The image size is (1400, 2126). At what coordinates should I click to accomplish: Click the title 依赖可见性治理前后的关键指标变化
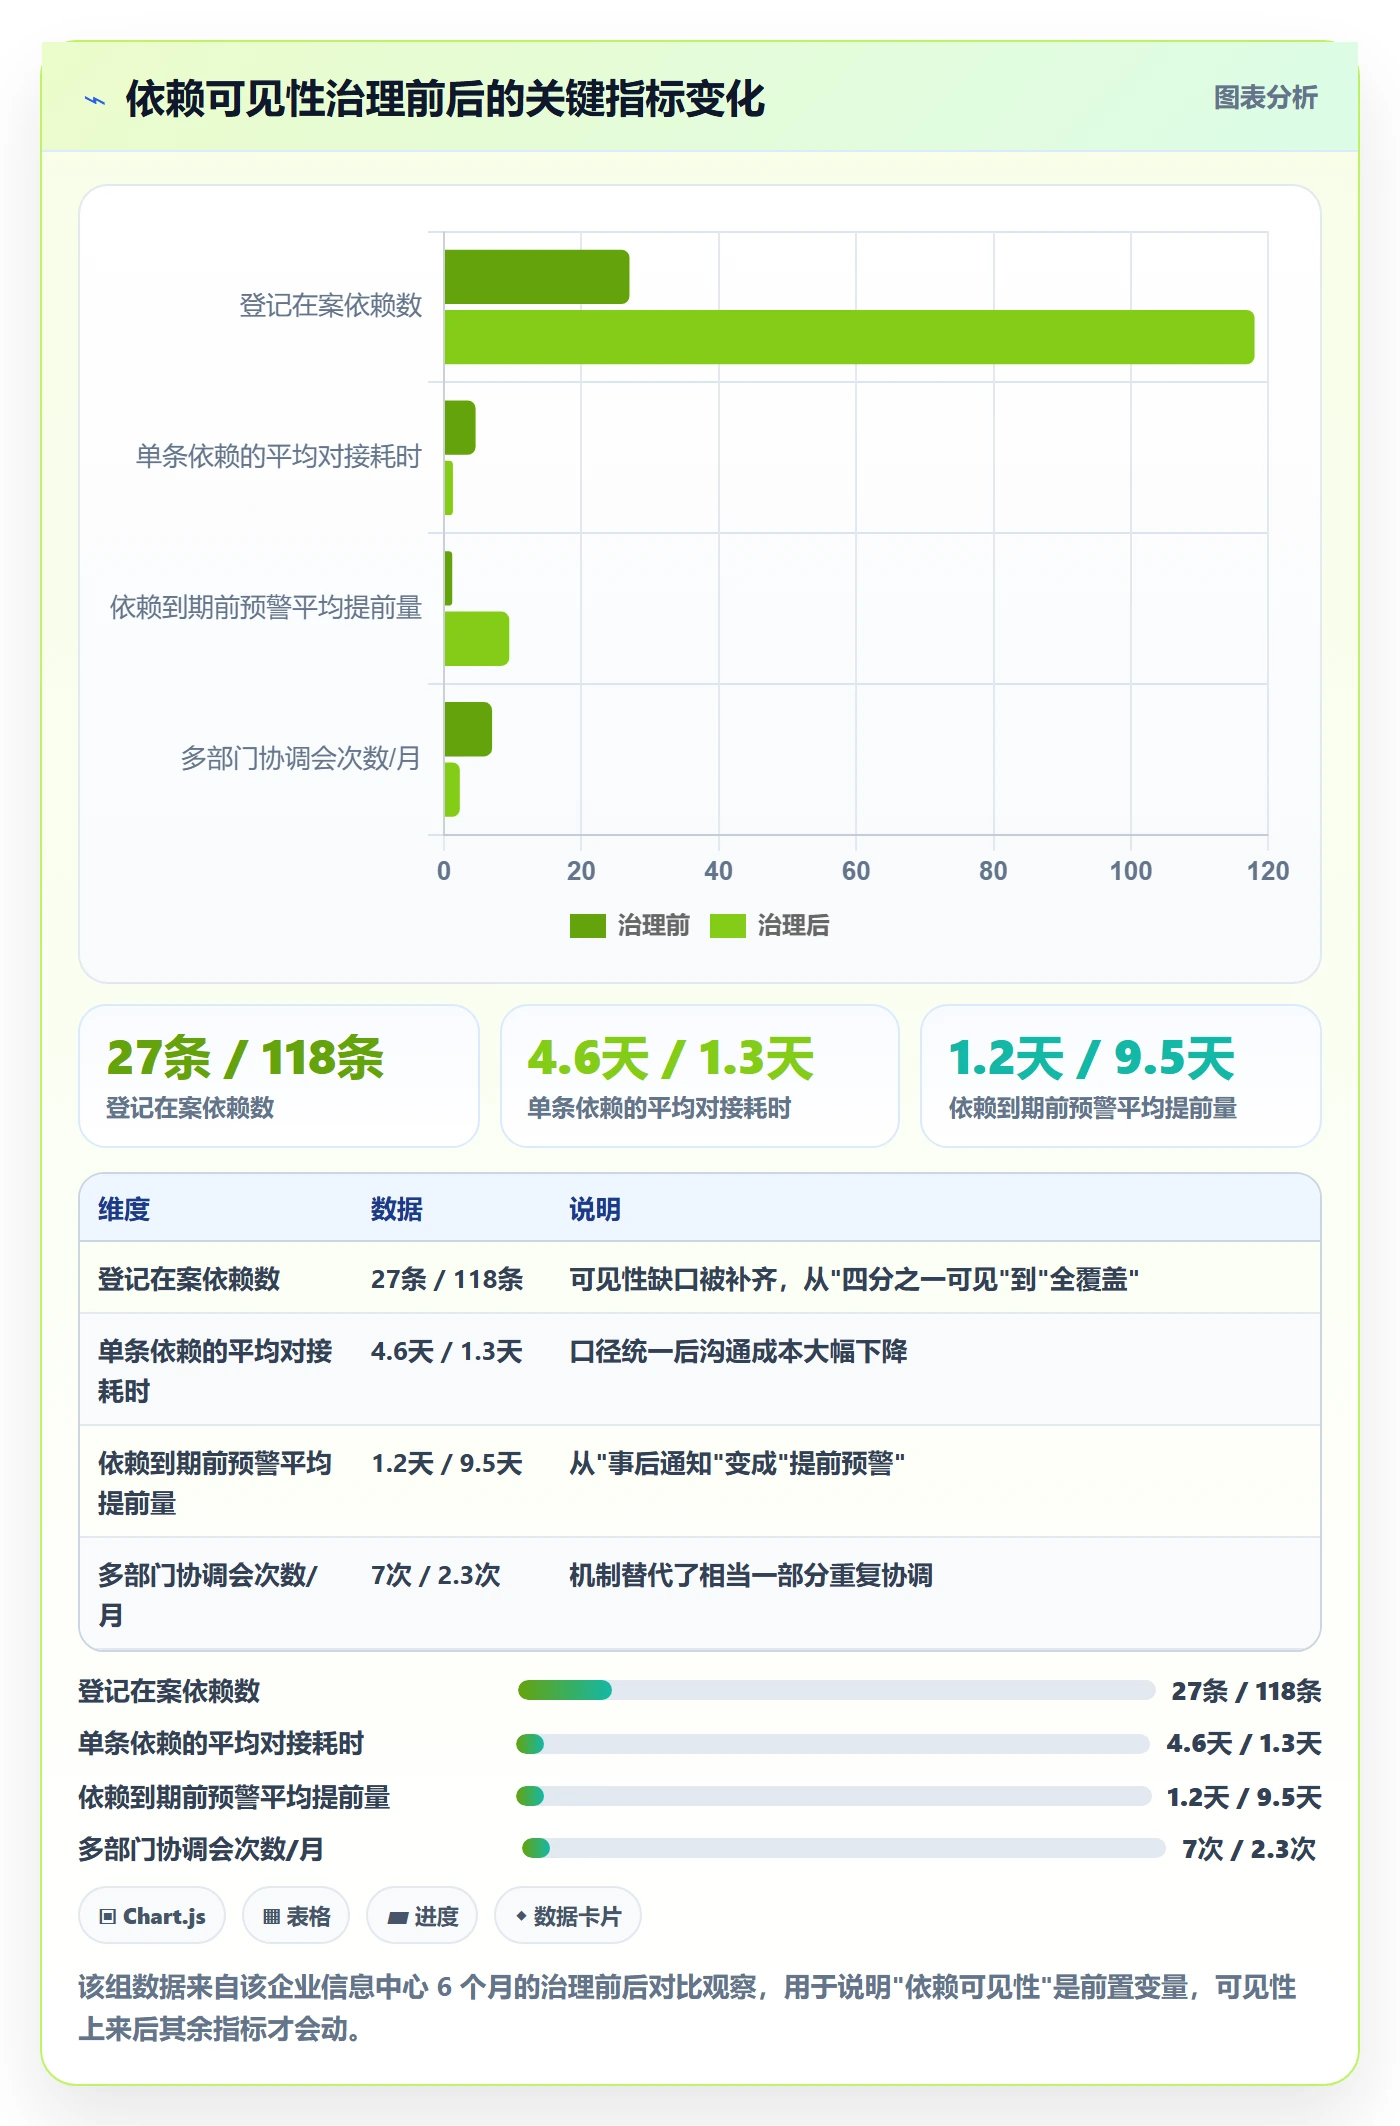coord(445,99)
